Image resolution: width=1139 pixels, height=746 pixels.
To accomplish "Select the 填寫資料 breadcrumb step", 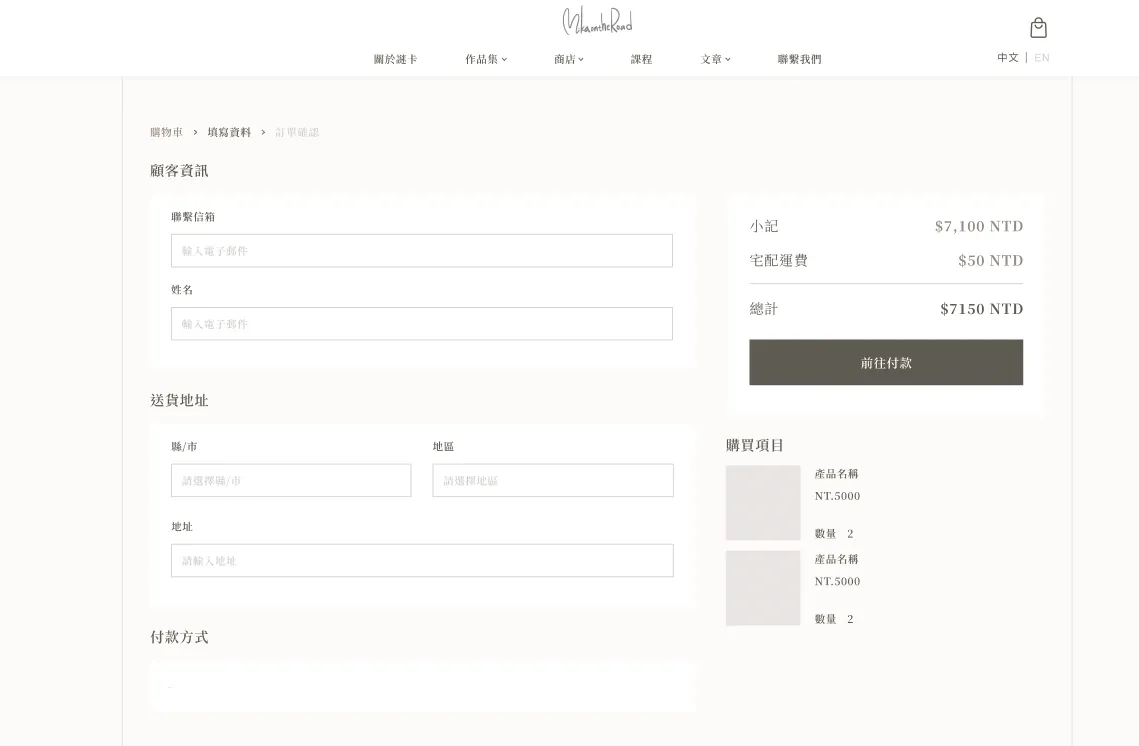I will tap(229, 132).
